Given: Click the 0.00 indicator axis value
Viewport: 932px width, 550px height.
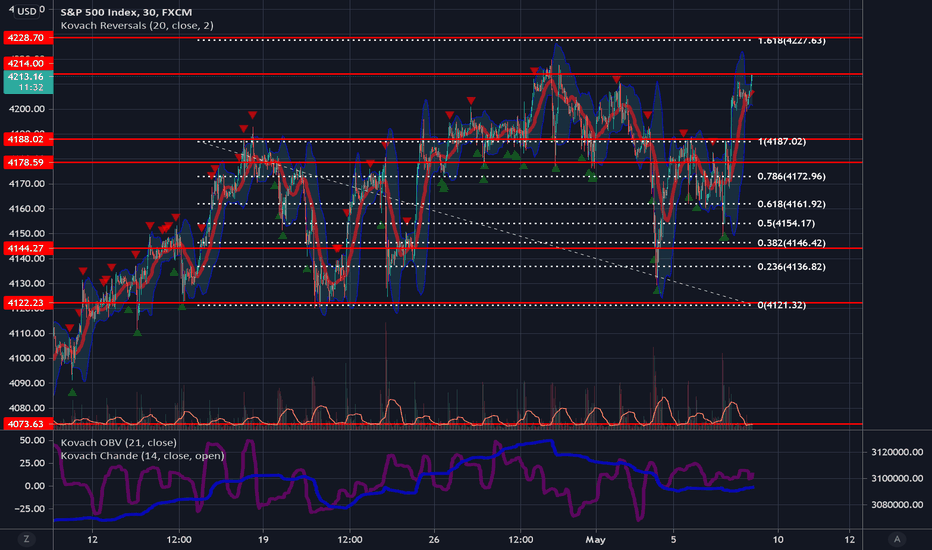Looking at the screenshot, I should 34,486.
